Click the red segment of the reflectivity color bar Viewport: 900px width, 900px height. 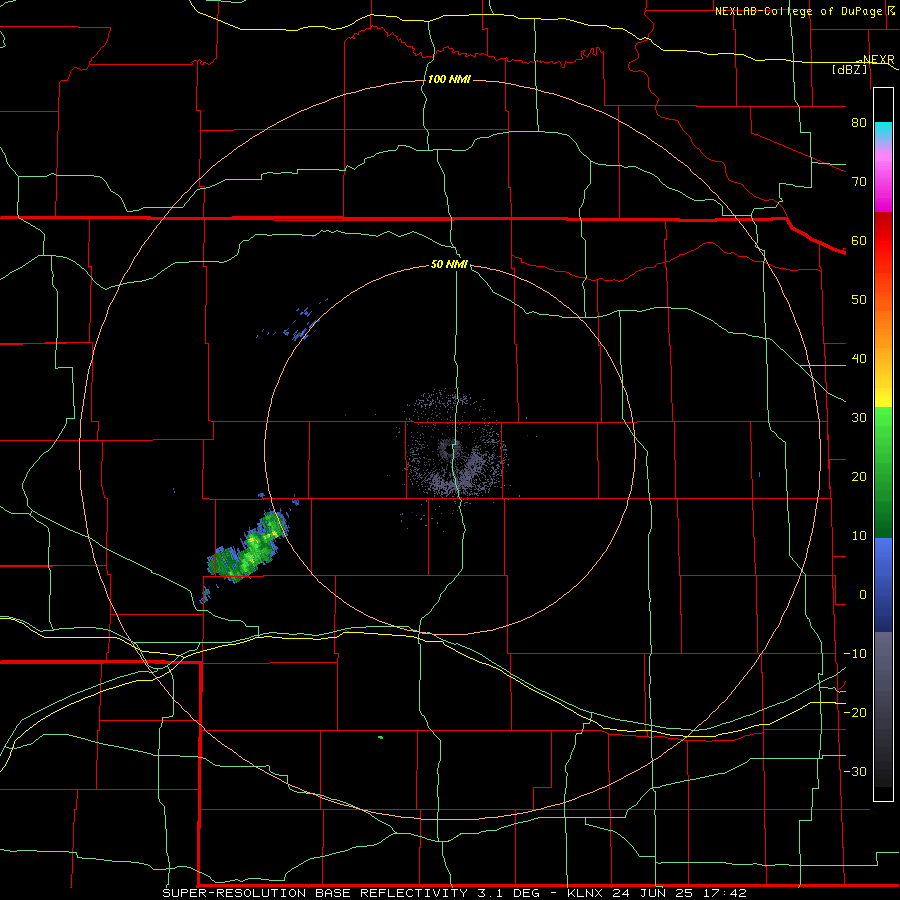(883, 242)
